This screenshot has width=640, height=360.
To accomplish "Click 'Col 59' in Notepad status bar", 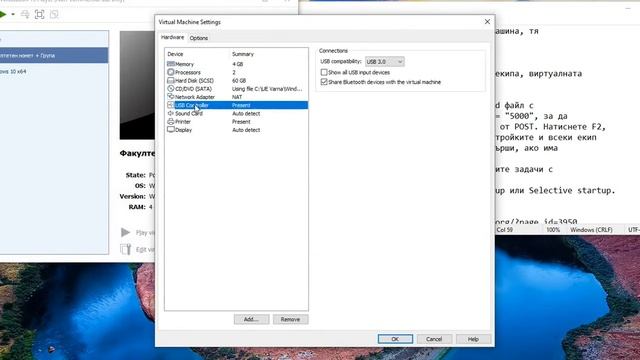I will tap(505, 230).
